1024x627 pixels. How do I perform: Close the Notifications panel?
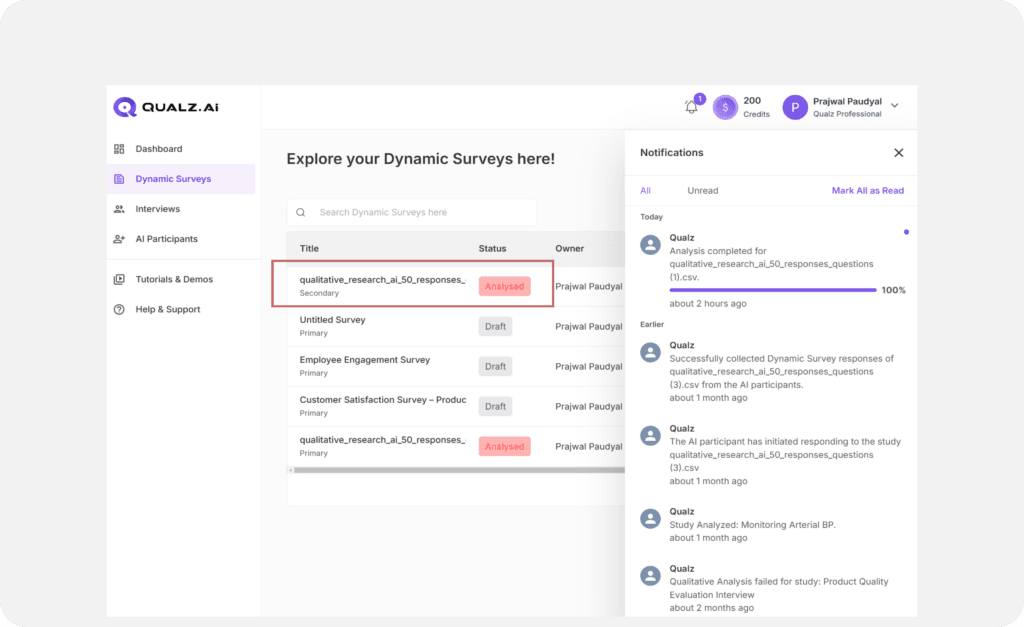[898, 153]
